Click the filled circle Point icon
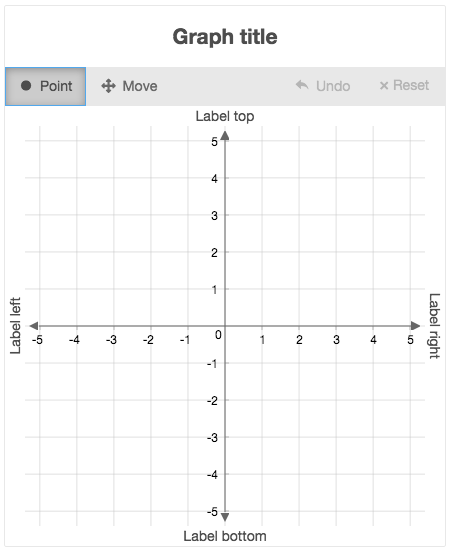 pyautogui.click(x=26, y=86)
